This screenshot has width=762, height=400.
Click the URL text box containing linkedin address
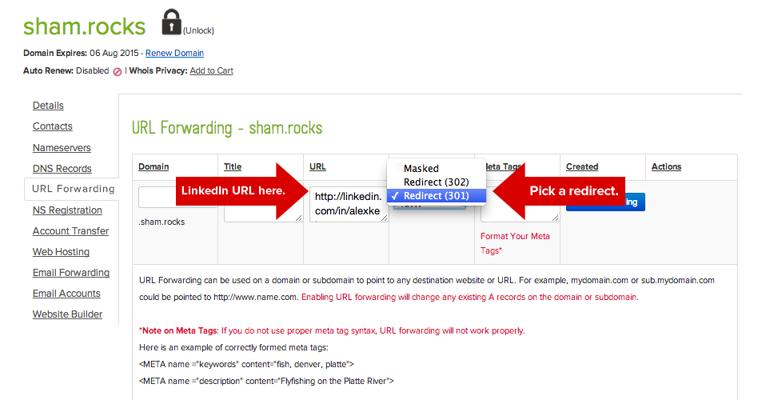point(347,204)
